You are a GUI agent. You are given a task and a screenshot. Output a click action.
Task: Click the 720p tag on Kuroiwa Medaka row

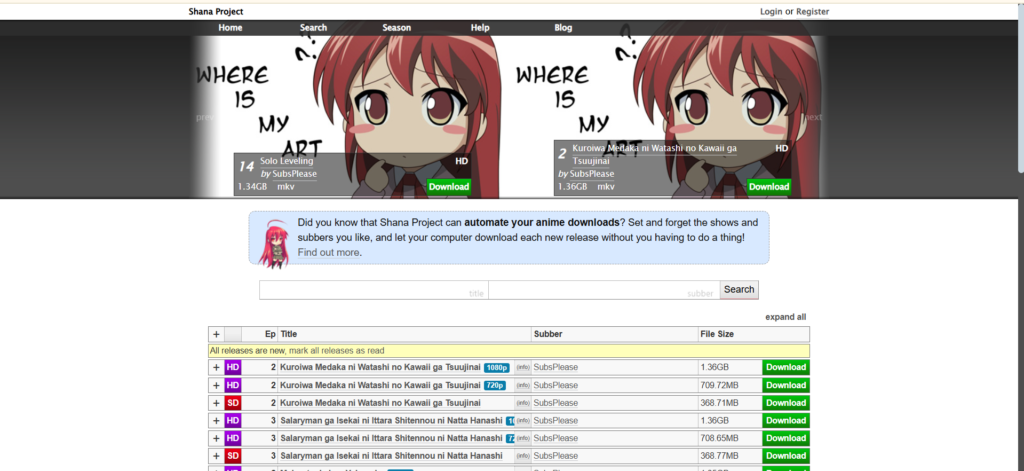tap(495, 385)
